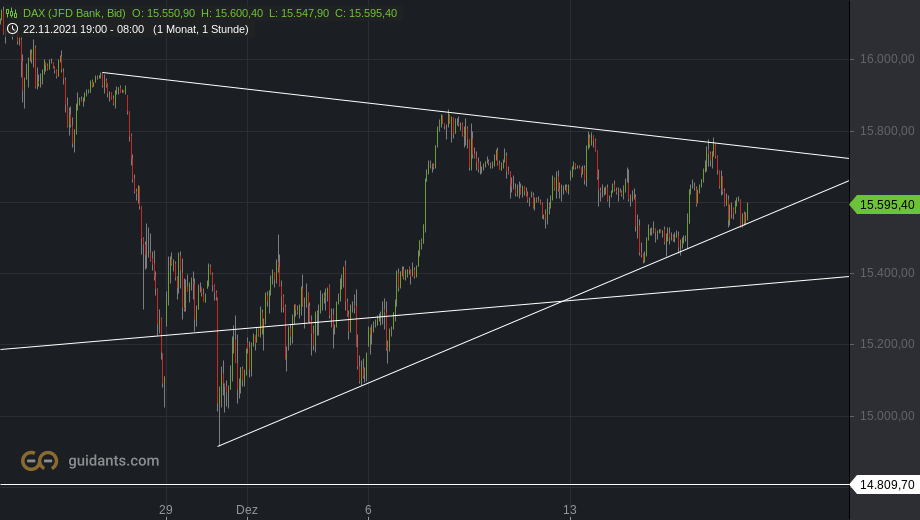Image resolution: width=920 pixels, height=520 pixels.
Task: Click the 16.000,00 price axis label
Action: (x=888, y=60)
